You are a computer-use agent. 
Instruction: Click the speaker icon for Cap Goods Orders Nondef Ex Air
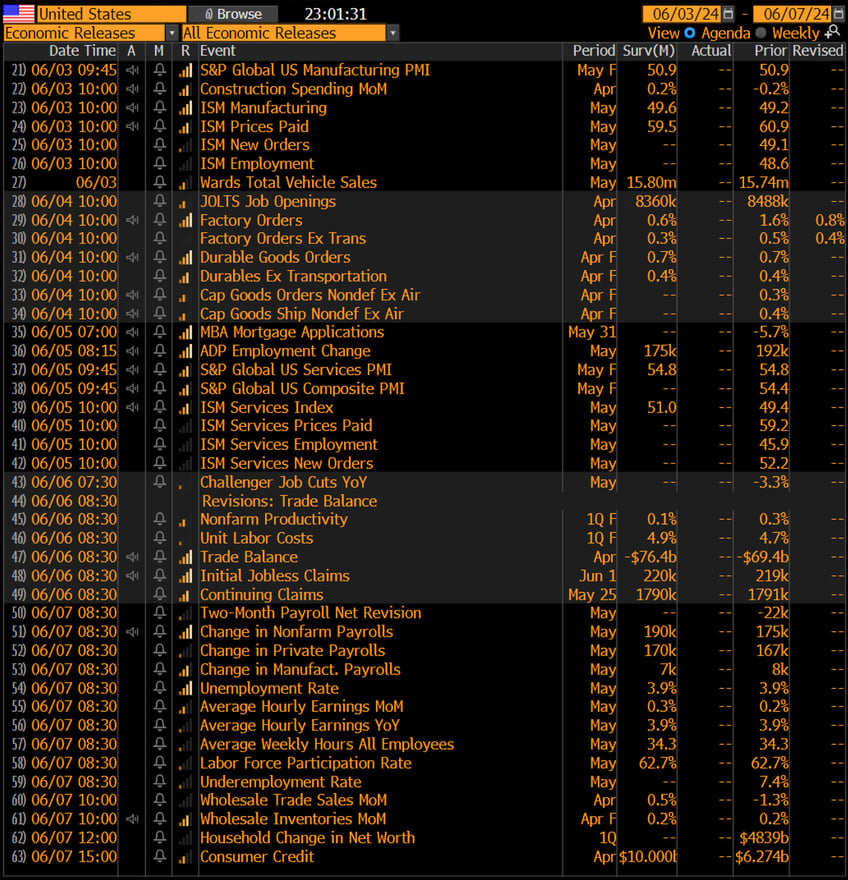pyautogui.click(x=132, y=295)
